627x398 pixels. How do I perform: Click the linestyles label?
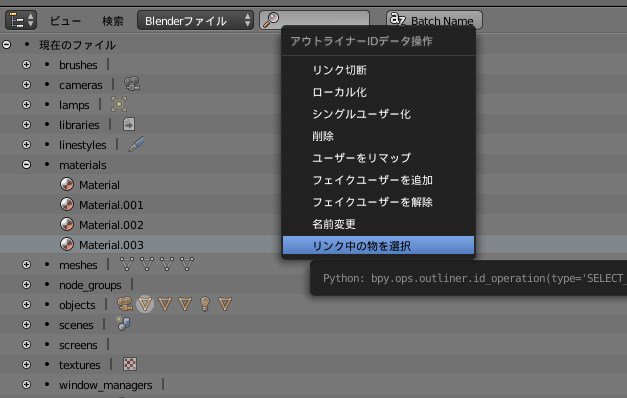[82, 145]
